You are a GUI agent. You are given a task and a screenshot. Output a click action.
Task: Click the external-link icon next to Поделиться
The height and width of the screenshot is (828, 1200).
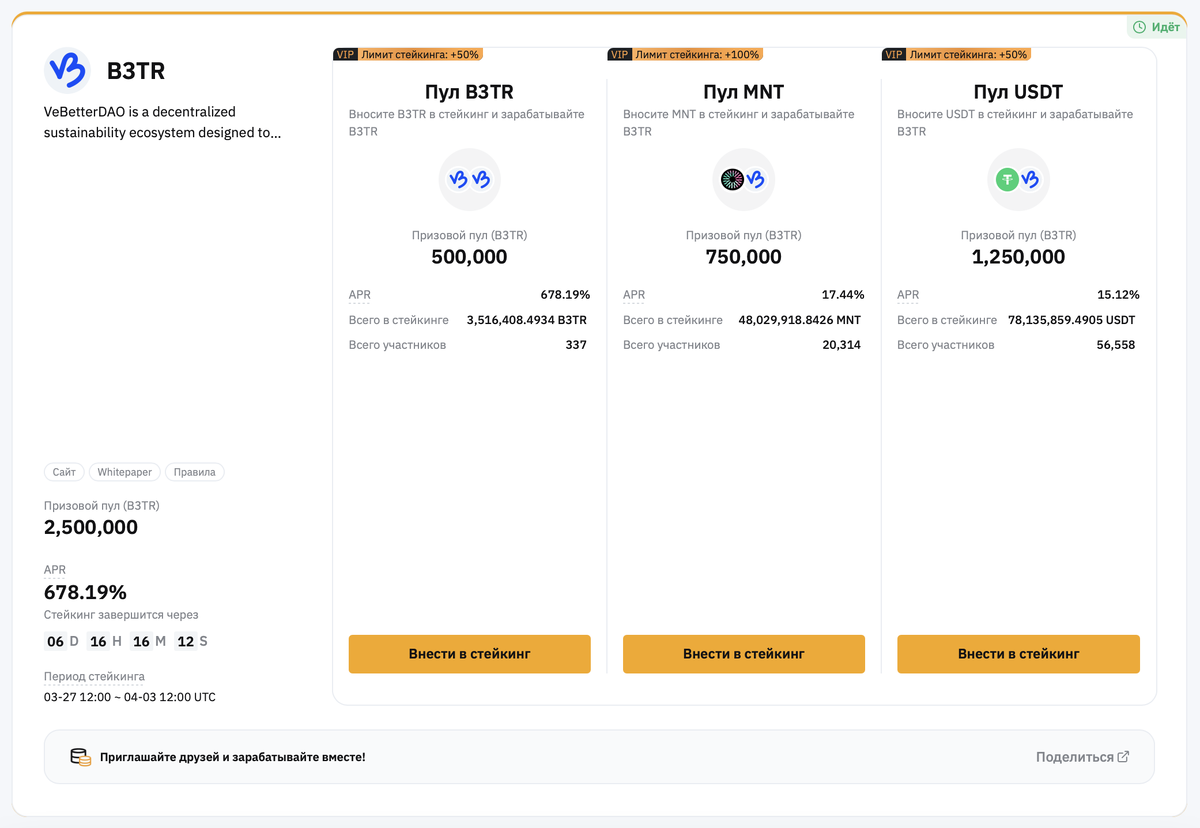tap(1122, 757)
